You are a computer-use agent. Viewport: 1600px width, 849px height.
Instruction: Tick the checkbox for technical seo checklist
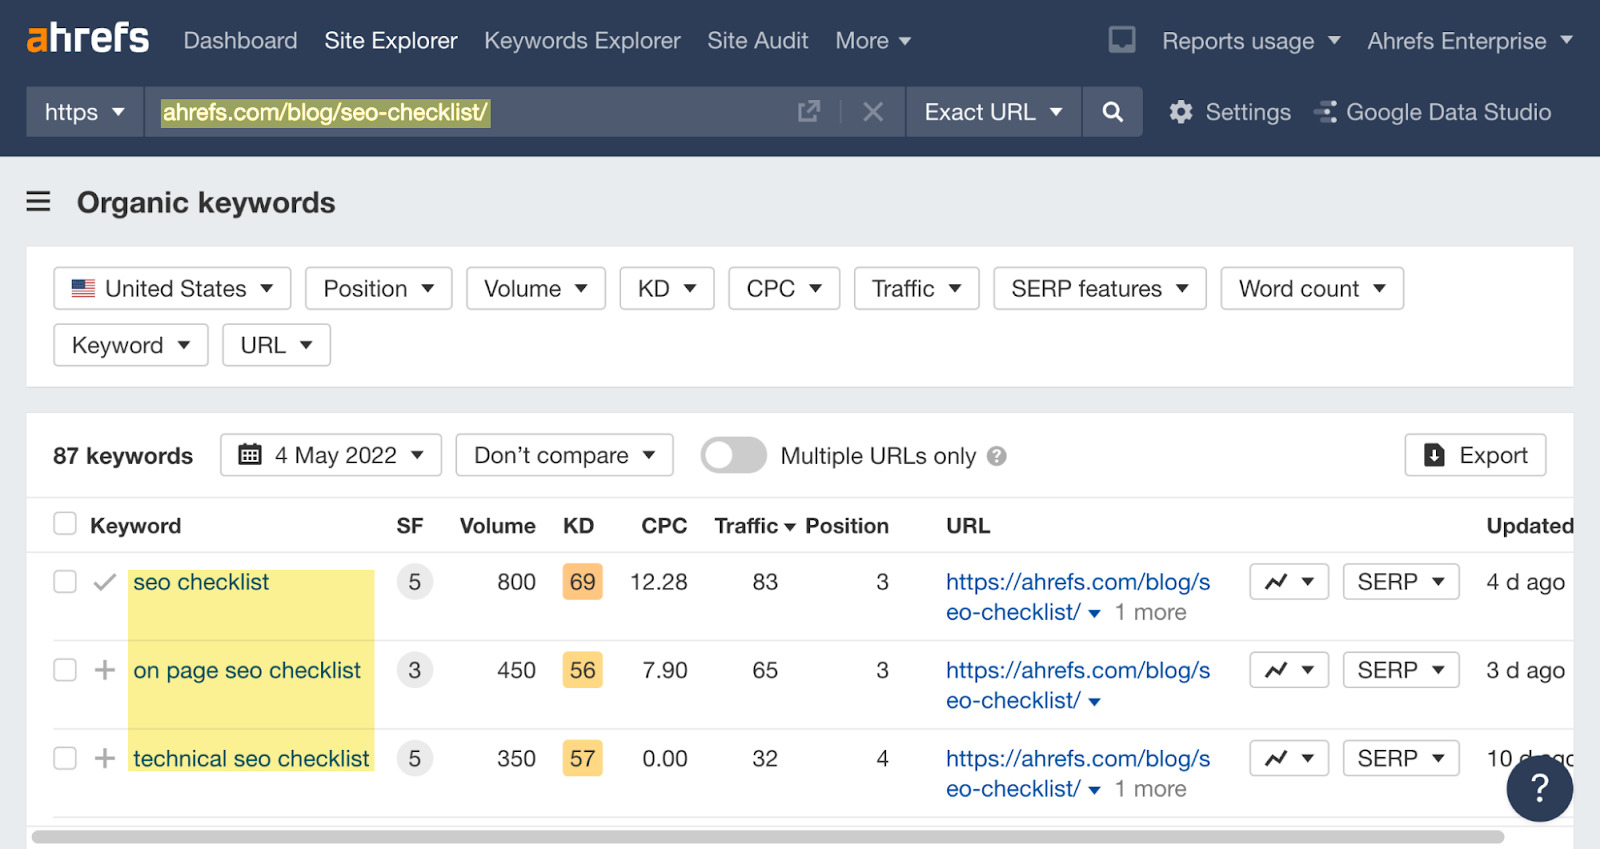(65, 759)
